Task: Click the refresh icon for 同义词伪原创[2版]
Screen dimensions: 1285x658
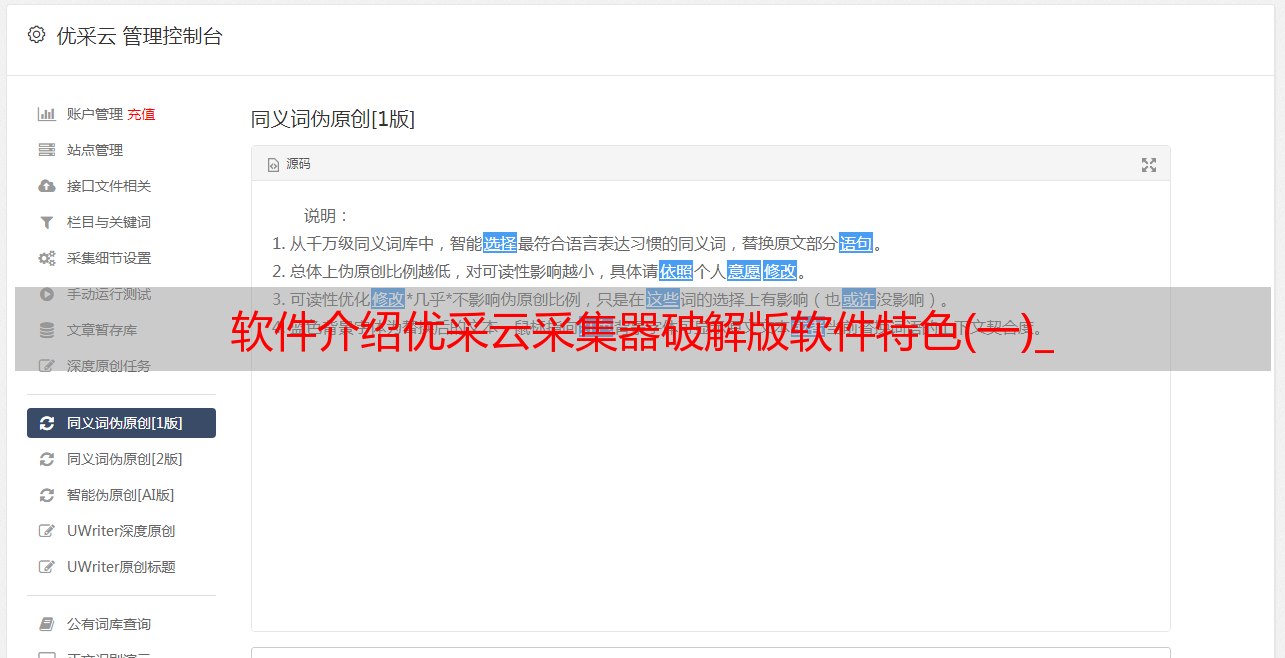Action: [x=46, y=459]
